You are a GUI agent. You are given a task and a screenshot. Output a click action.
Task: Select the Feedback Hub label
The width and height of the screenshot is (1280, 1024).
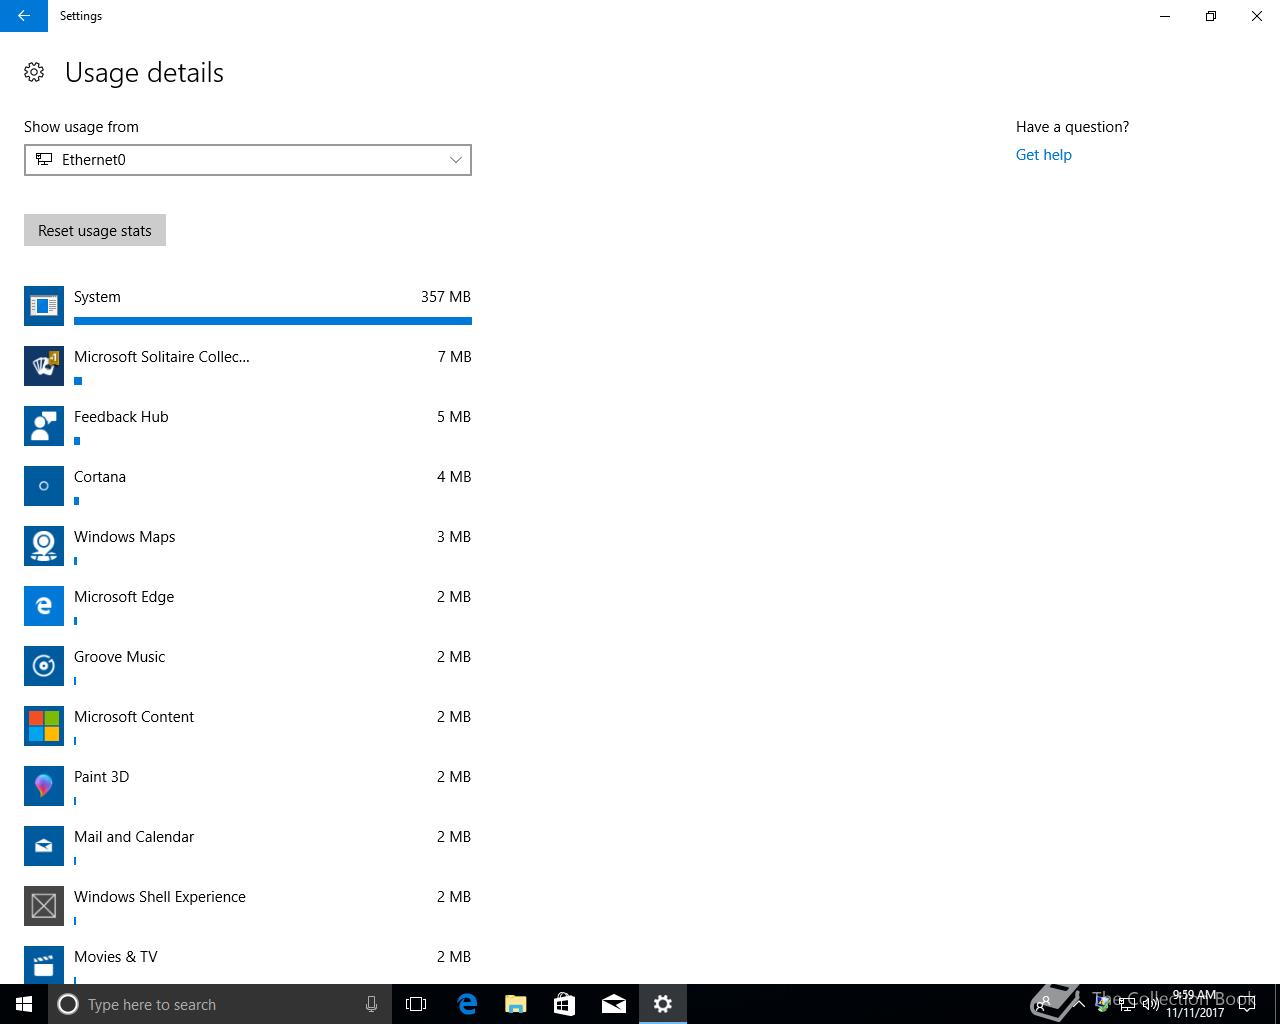(121, 417)
